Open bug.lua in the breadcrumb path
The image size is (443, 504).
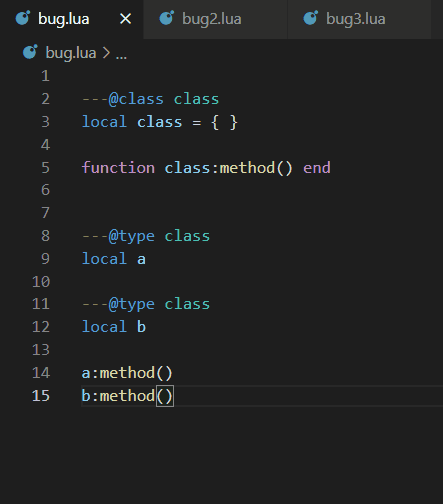(x=71, y=53)
